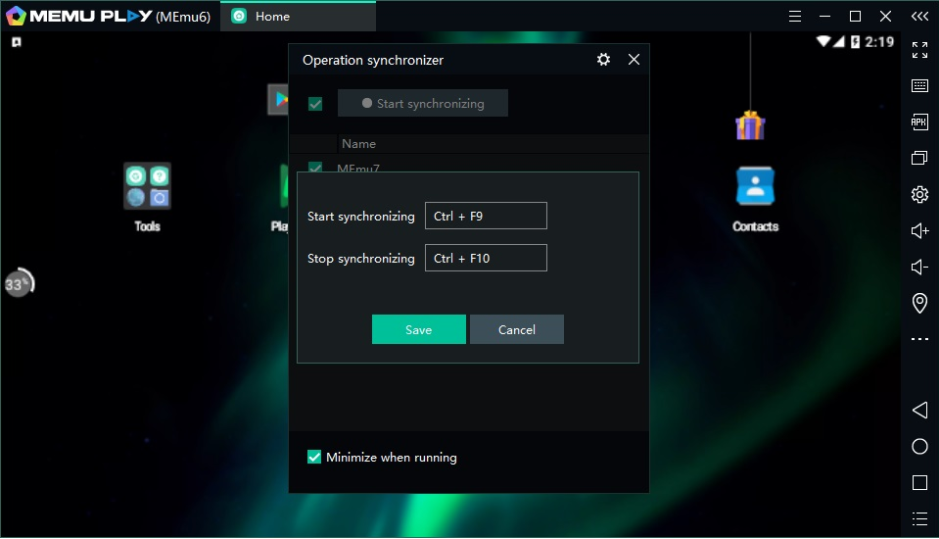Click the fullscreen icon in the sidebar

pyautogui.click(x=920, y=49)
